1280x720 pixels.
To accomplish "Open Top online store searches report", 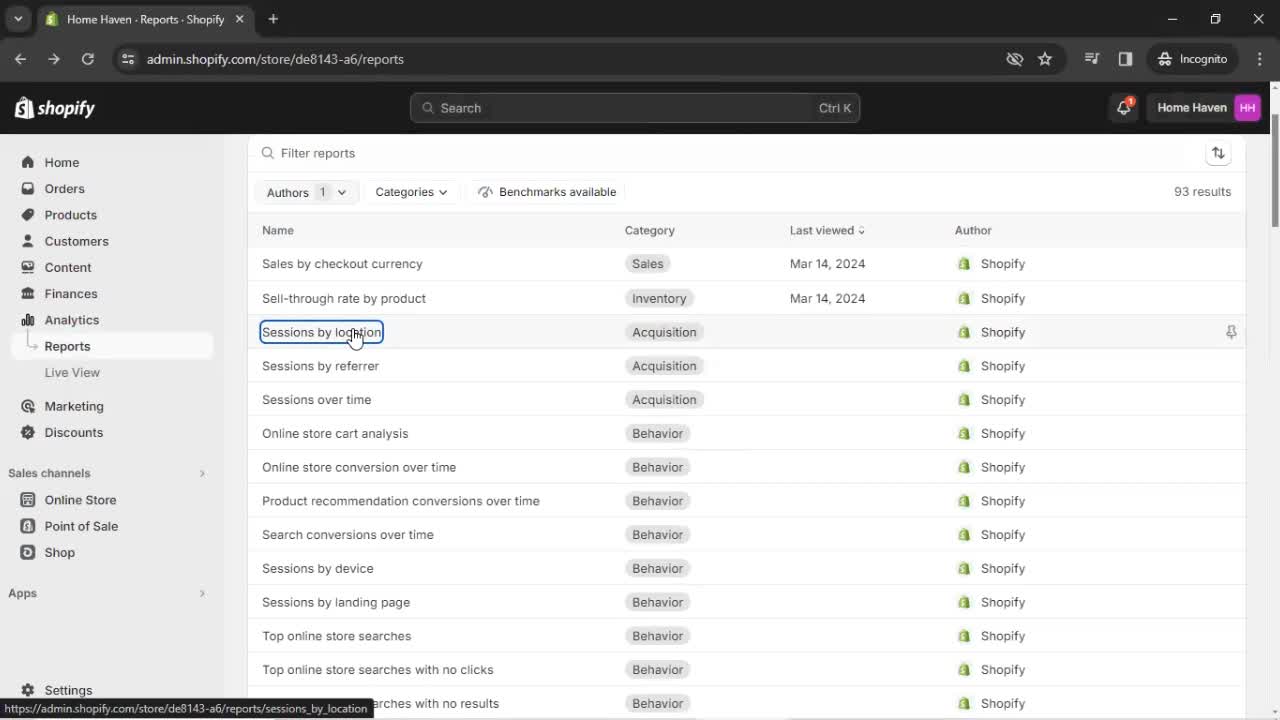I will pos(336,636).
